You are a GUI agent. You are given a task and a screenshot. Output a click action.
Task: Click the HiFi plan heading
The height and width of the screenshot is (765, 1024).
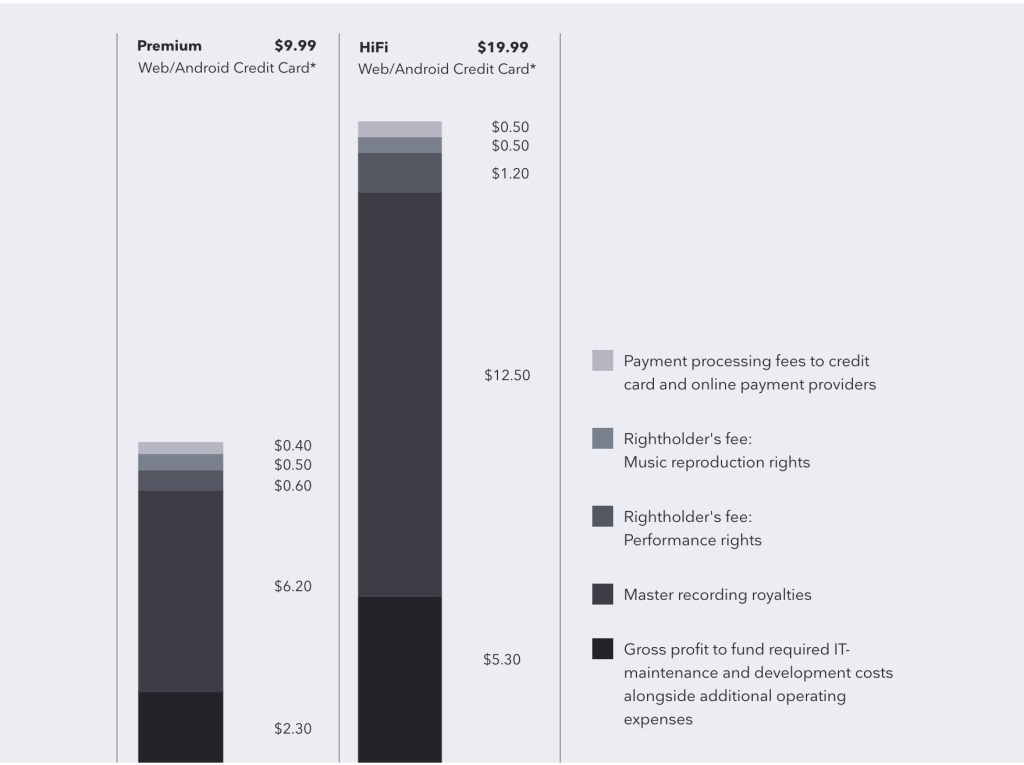pos(373,47)
